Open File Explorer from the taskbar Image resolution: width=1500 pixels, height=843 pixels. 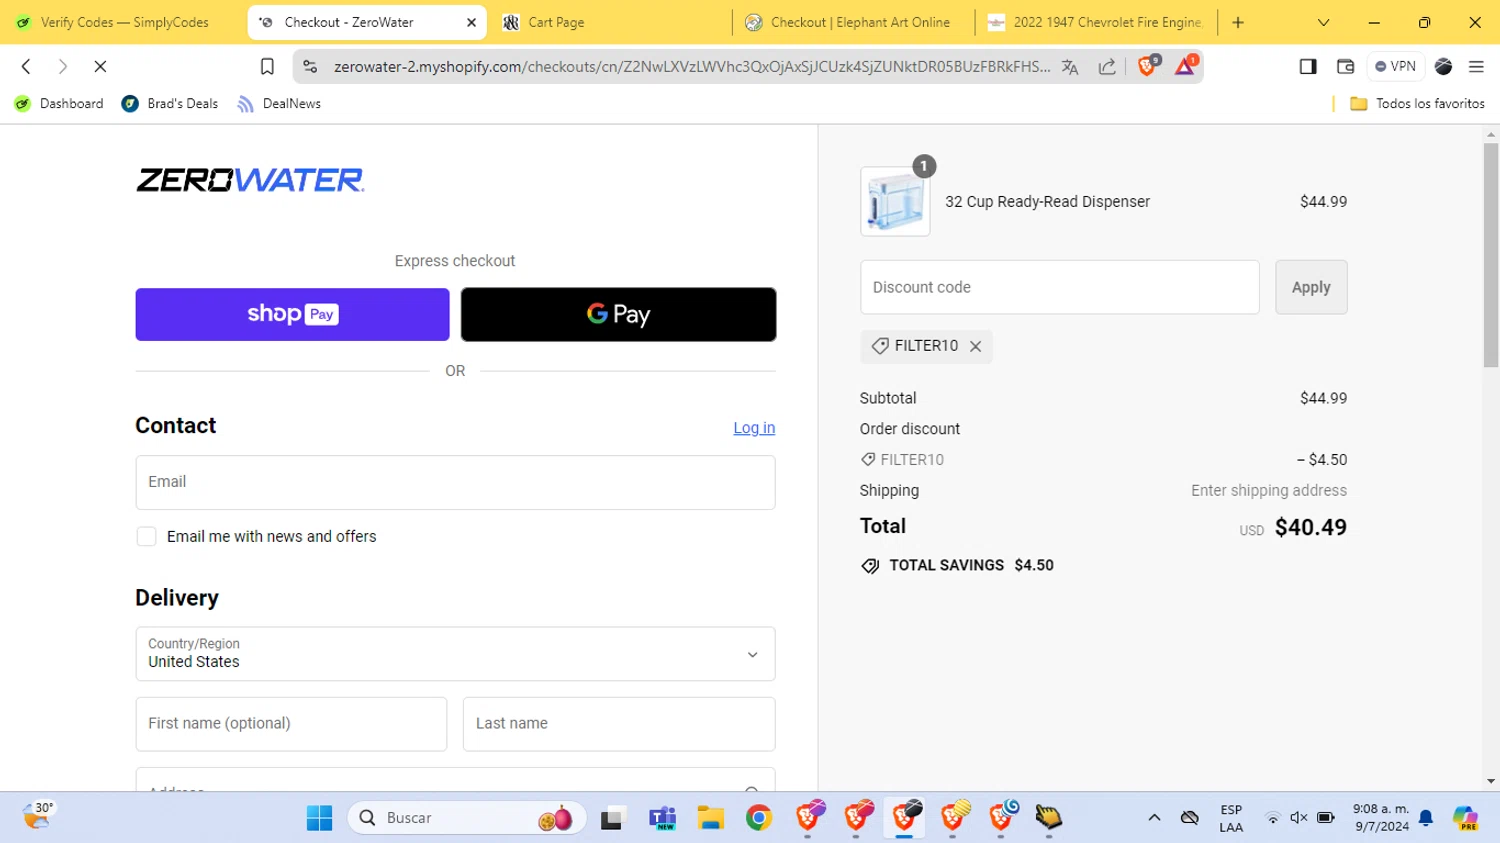click(x=711, y=818)
